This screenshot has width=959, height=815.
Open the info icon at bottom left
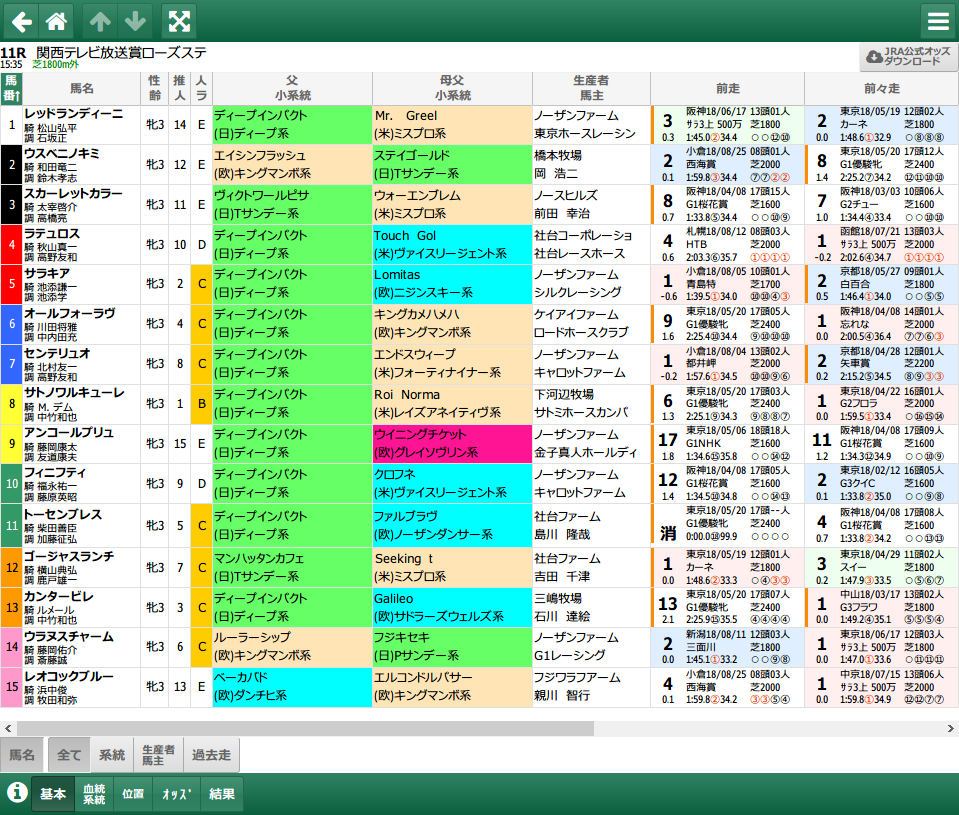17,792
